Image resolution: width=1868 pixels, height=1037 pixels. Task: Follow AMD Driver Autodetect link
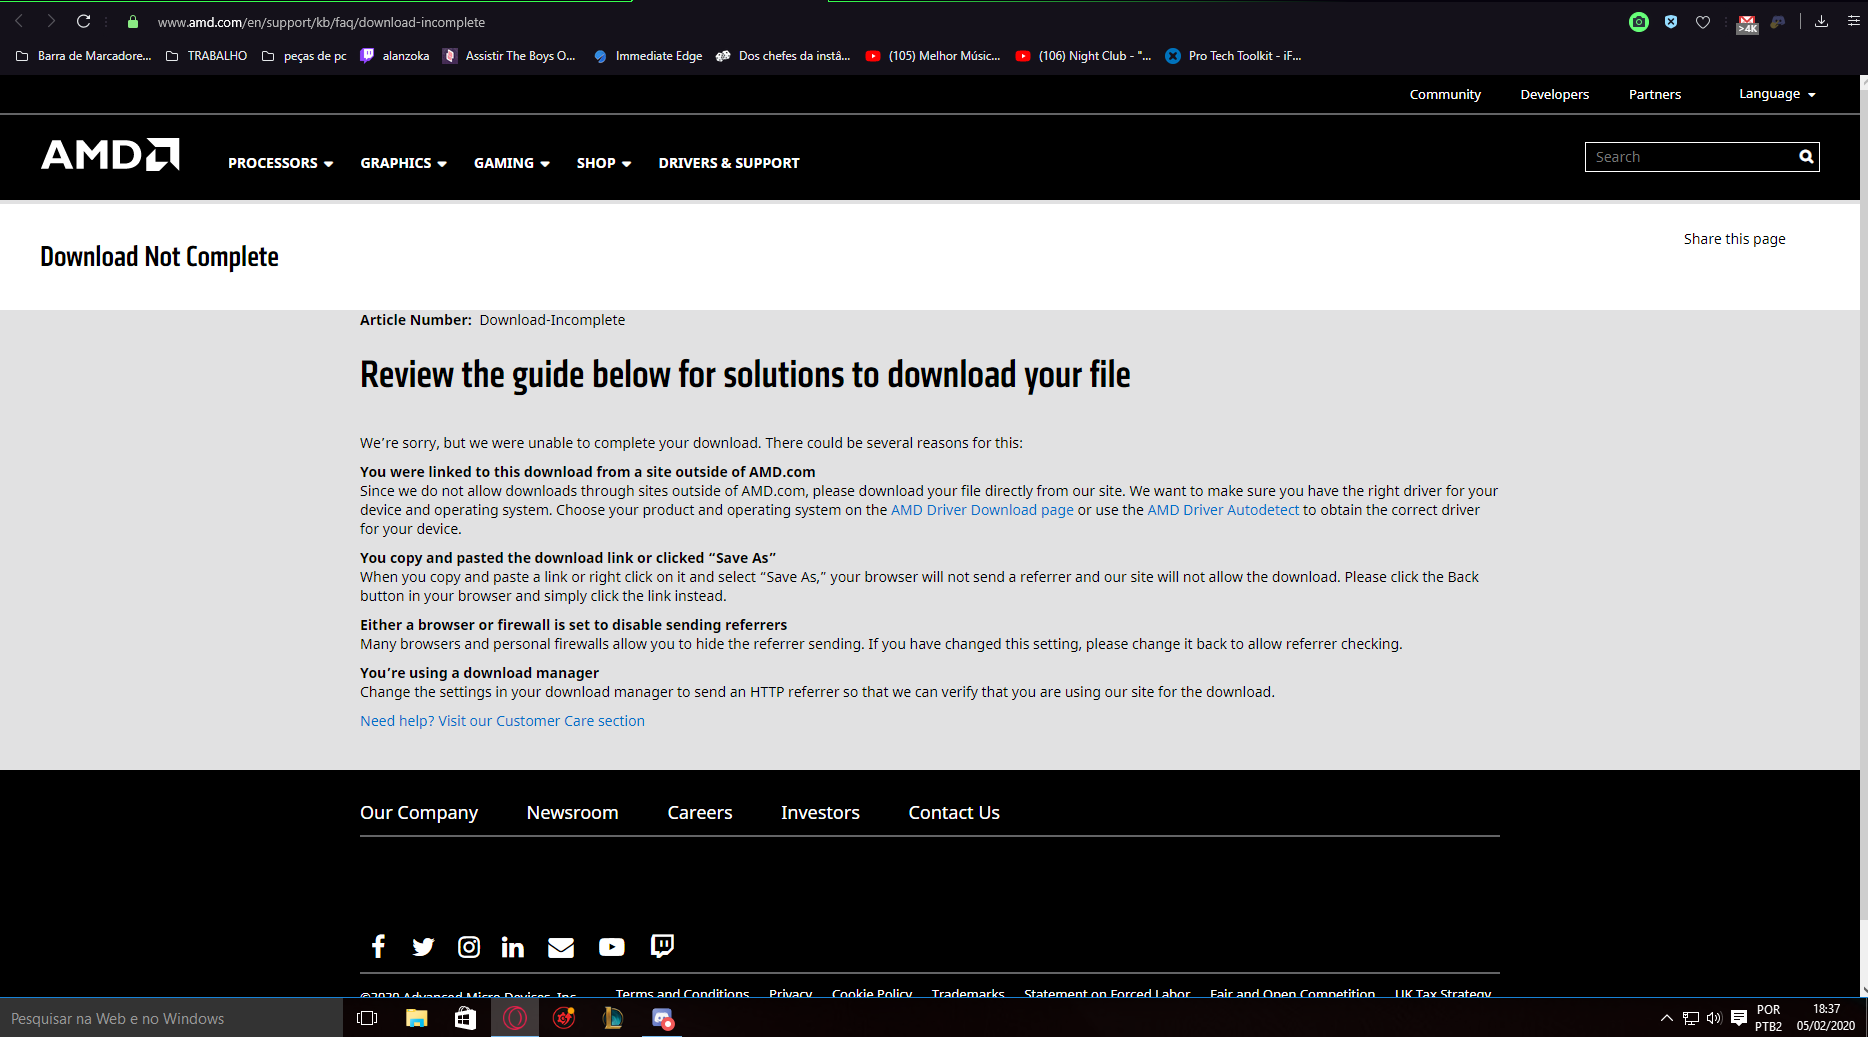(x=1223, y=510)
